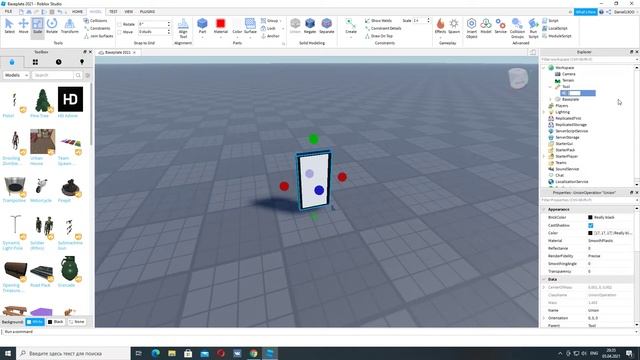Insert a new LocalScript
640x360 pixels.
(x=554, y=28)
